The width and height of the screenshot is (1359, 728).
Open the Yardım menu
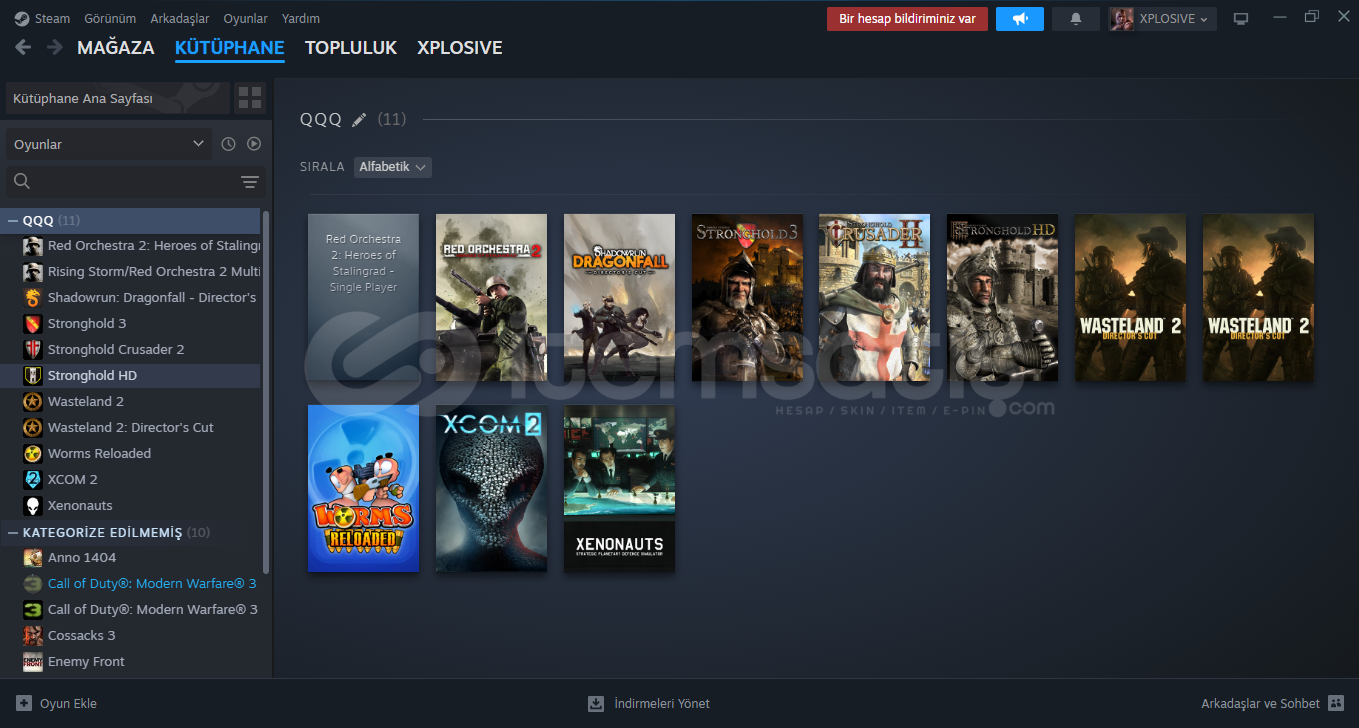[x=301, y=19]
